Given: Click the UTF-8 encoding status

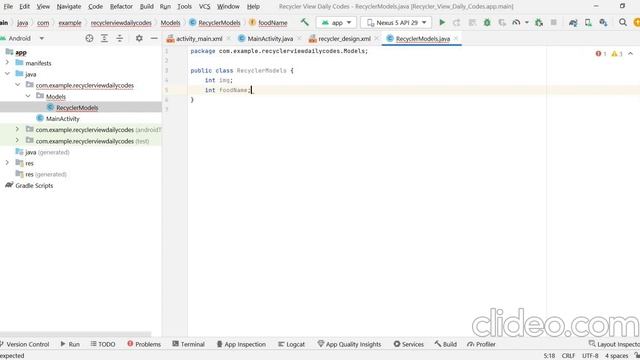Looking at the screenshot, I should [x=590, y=356].
